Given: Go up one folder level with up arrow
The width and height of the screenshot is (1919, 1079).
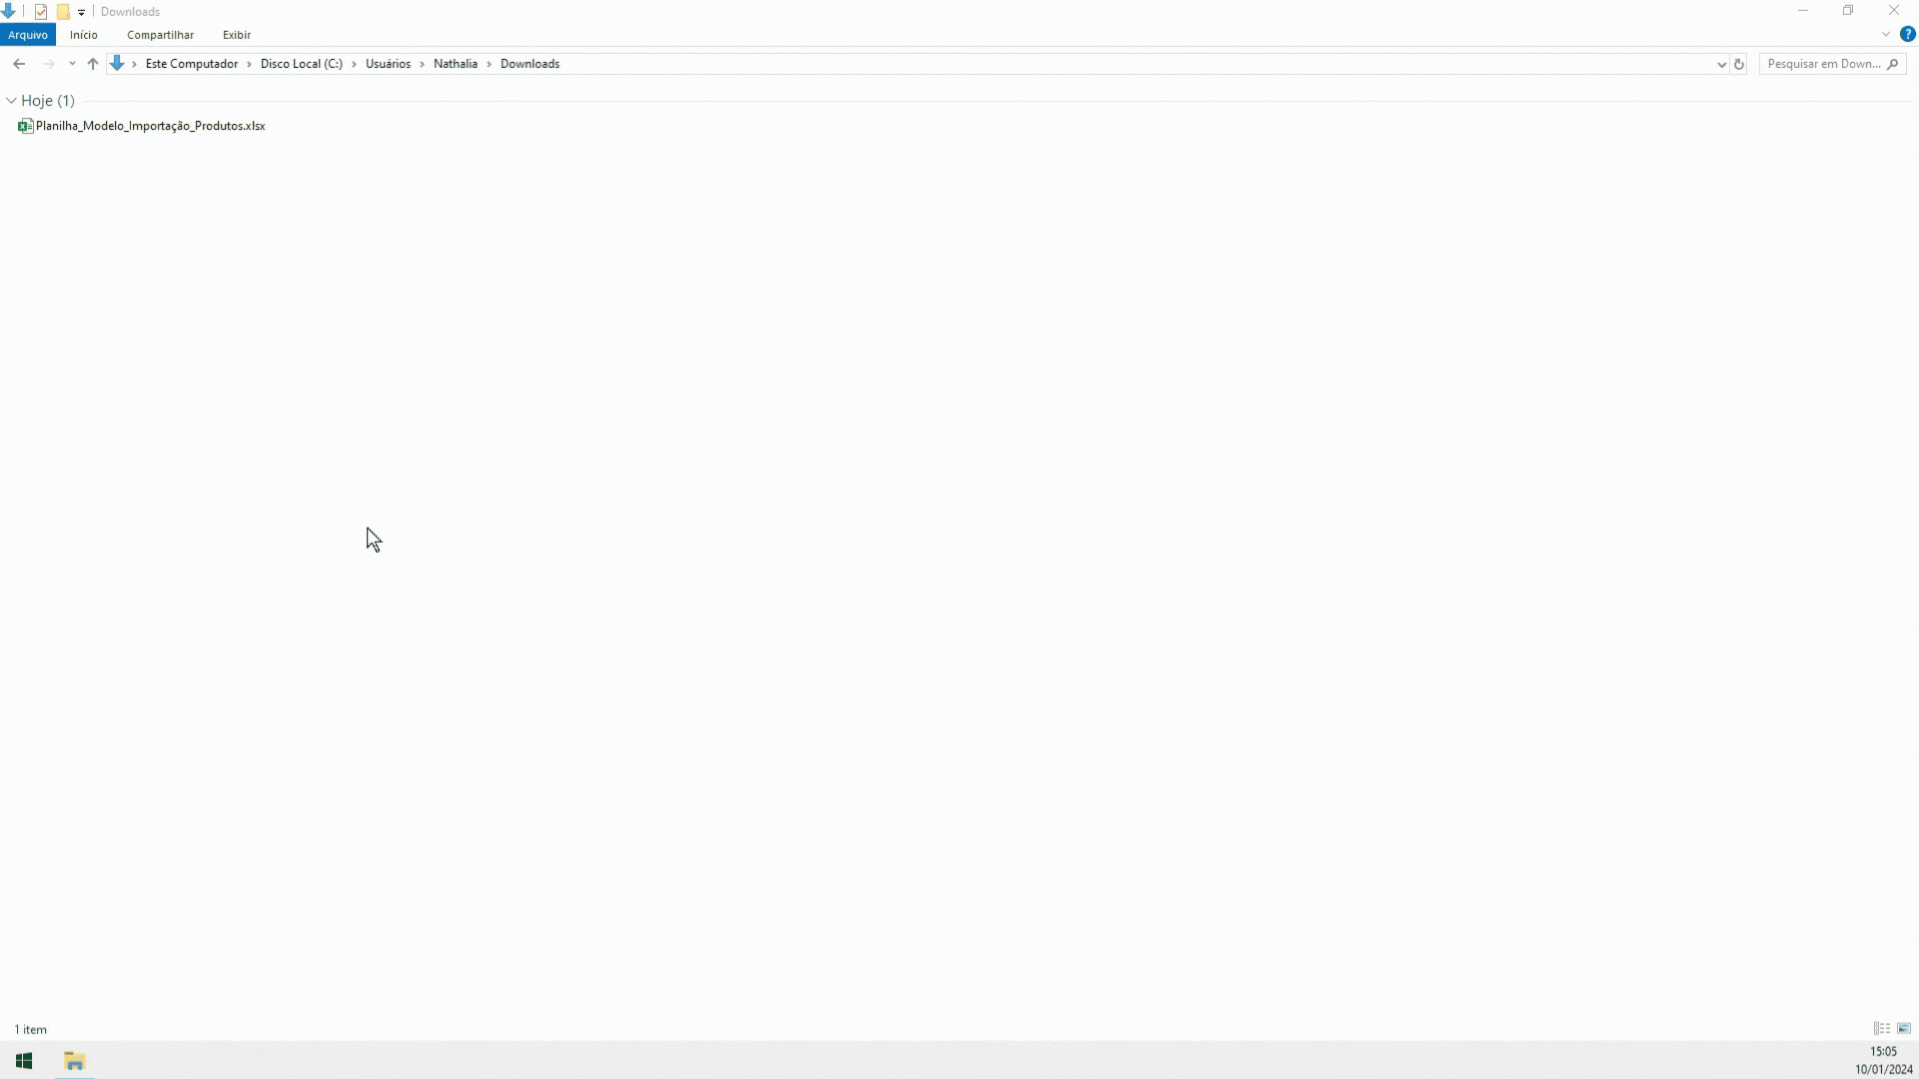Looking at the screenshot, I should (x=93, y=64).
